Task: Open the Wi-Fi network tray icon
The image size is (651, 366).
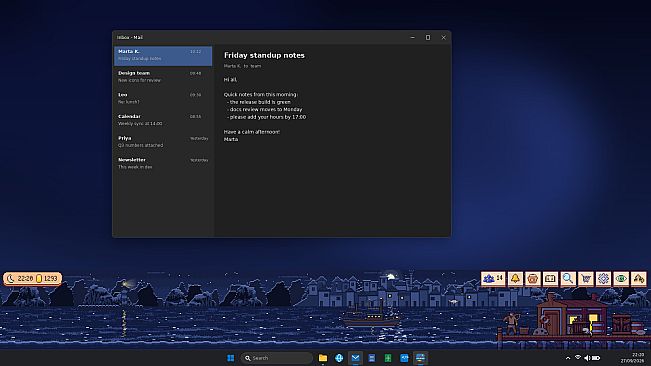Action: point(578,358)
